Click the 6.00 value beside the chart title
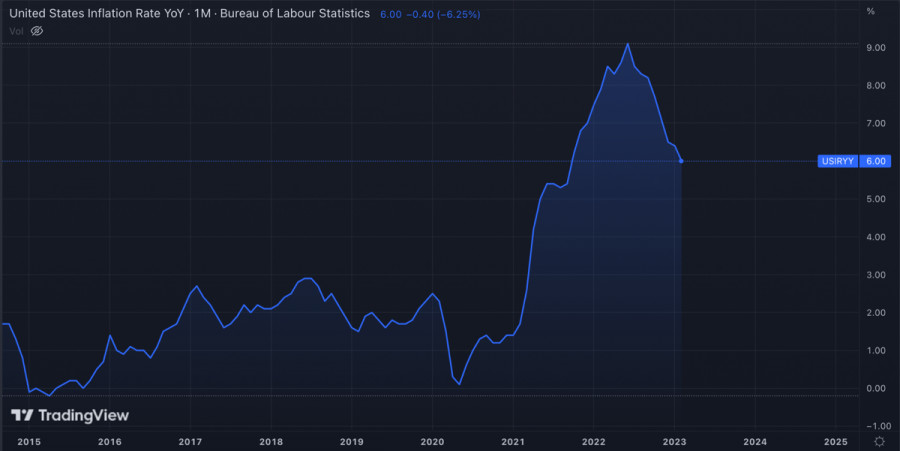This screenshot has height=451, width=900. point(391,14)
